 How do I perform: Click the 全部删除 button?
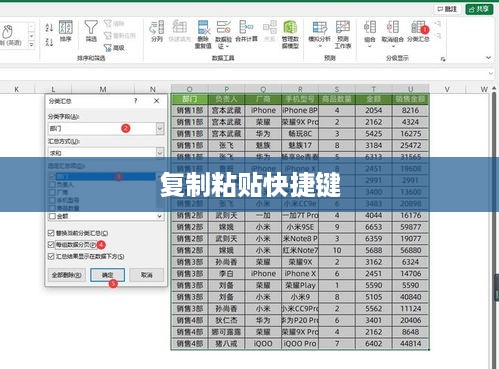67,275
